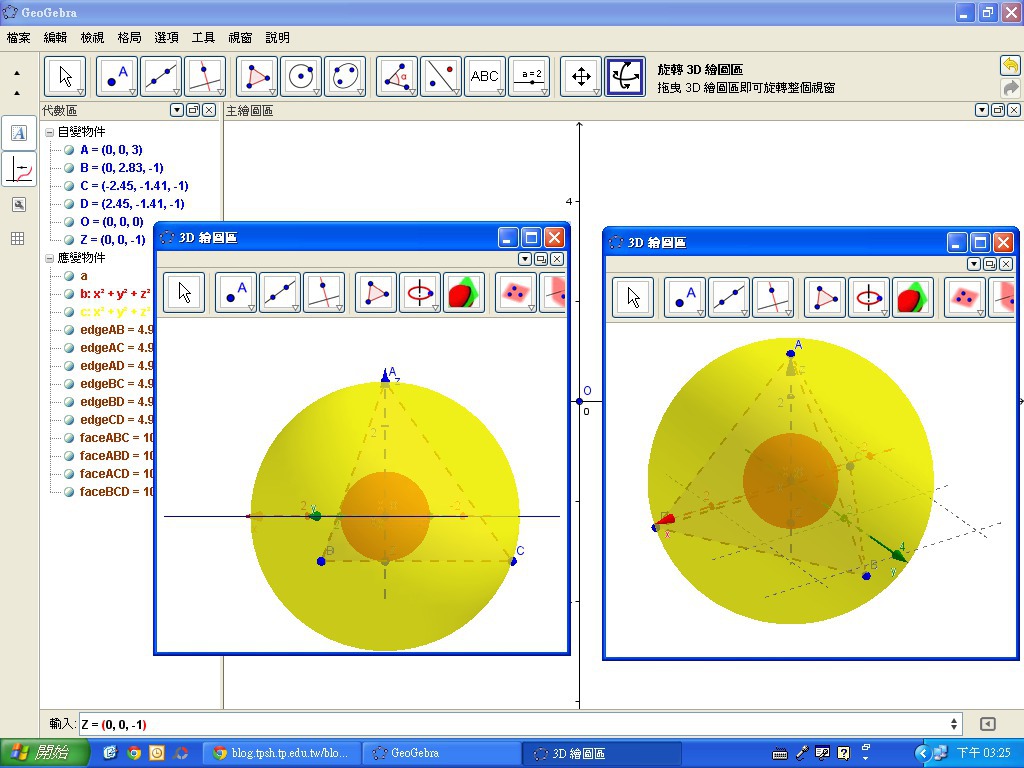Select Polygon tool in left 3D window
Screen dimensions: 1024x768
point(376,293)
